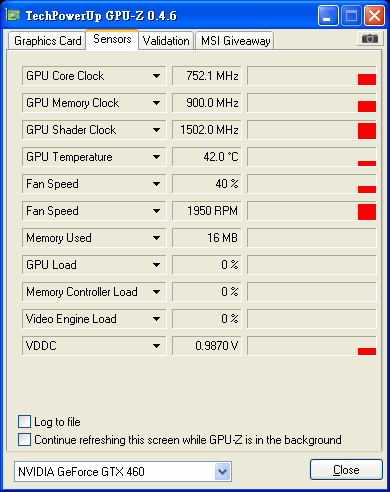
Task: Select the MSI Giveaway tab
Action: 235,41
